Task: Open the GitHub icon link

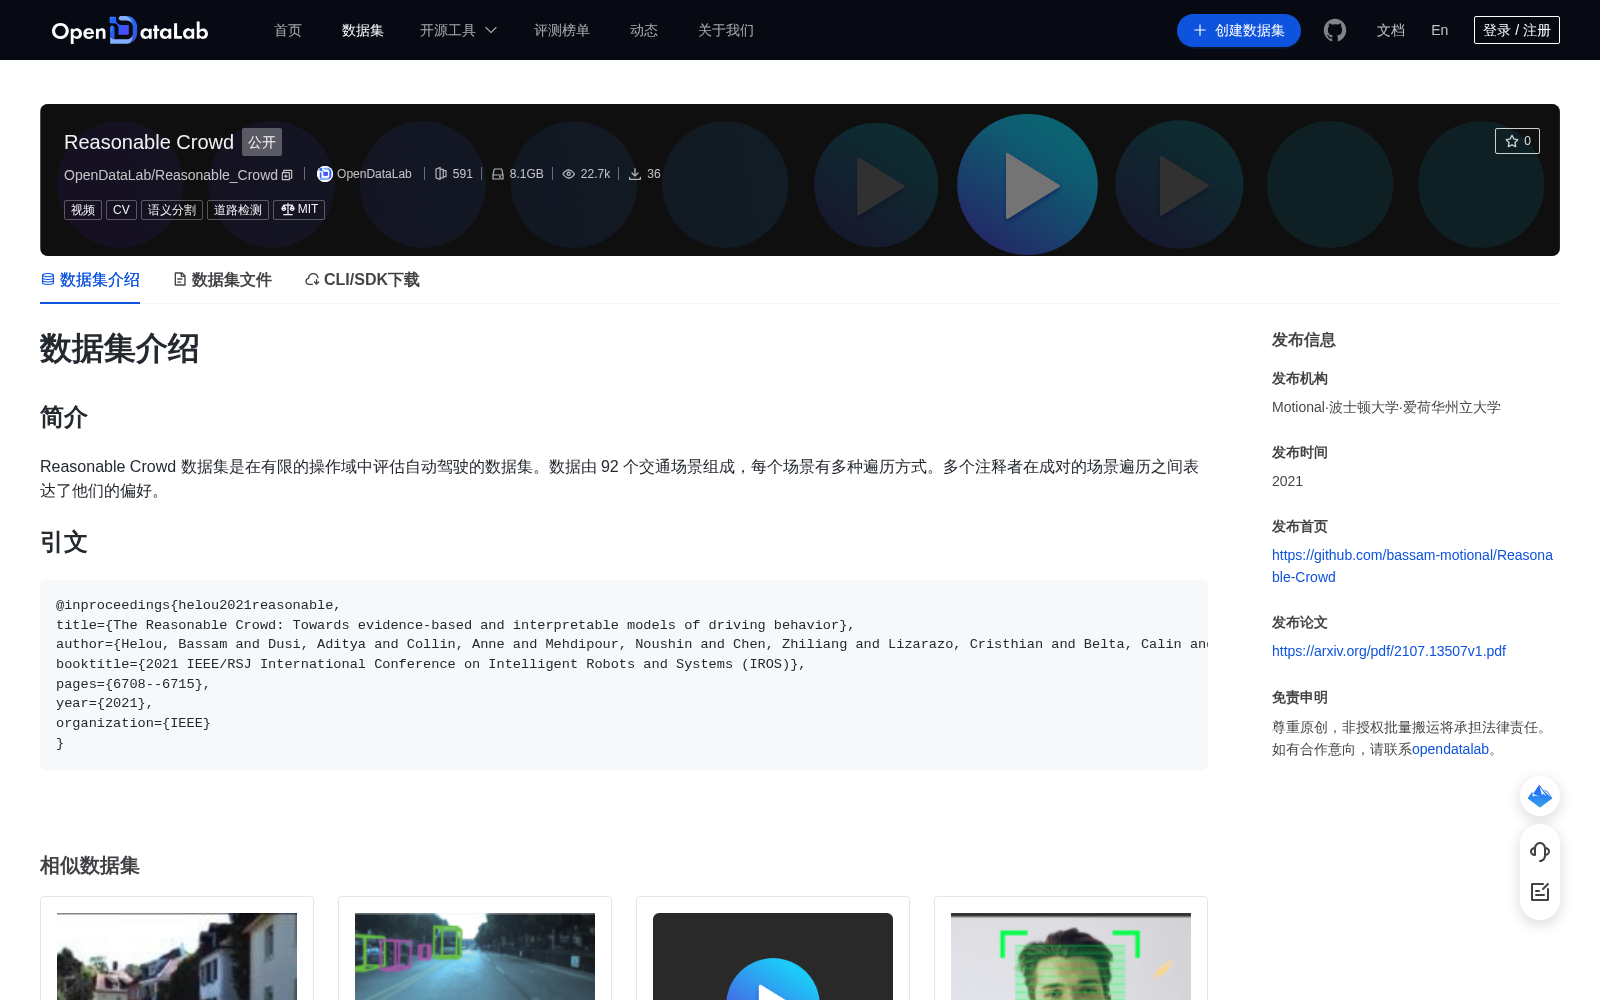Action: (x=1335, y=30)
